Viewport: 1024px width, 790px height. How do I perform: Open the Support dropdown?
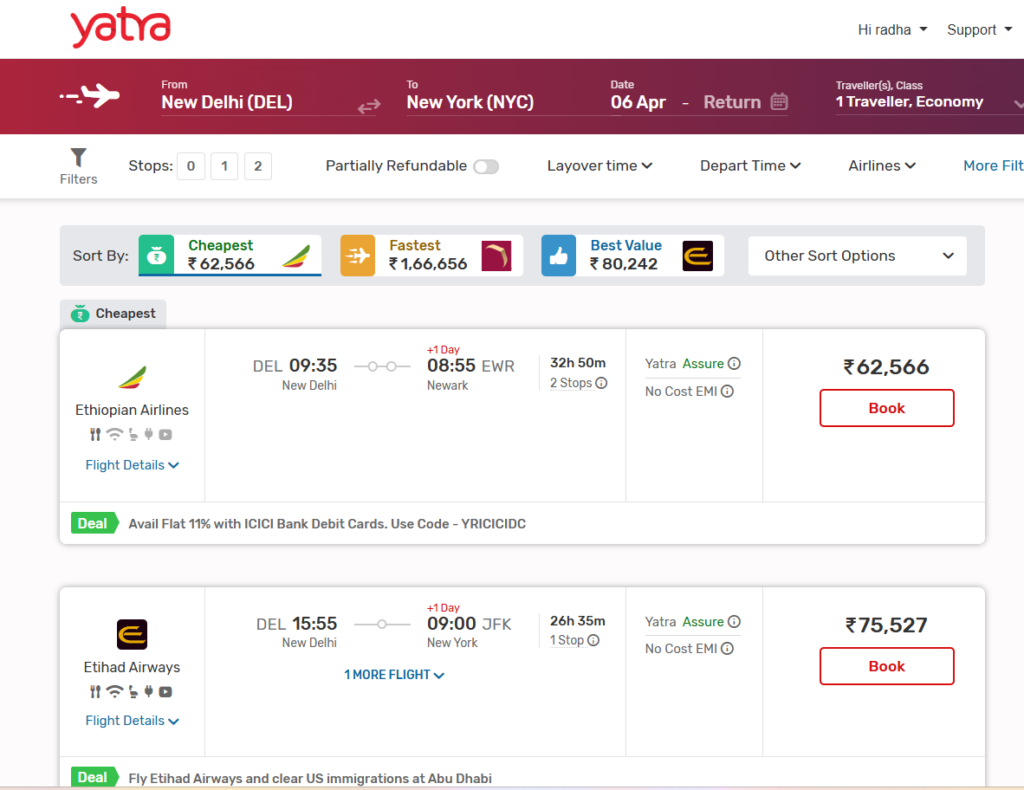(980, 29)
